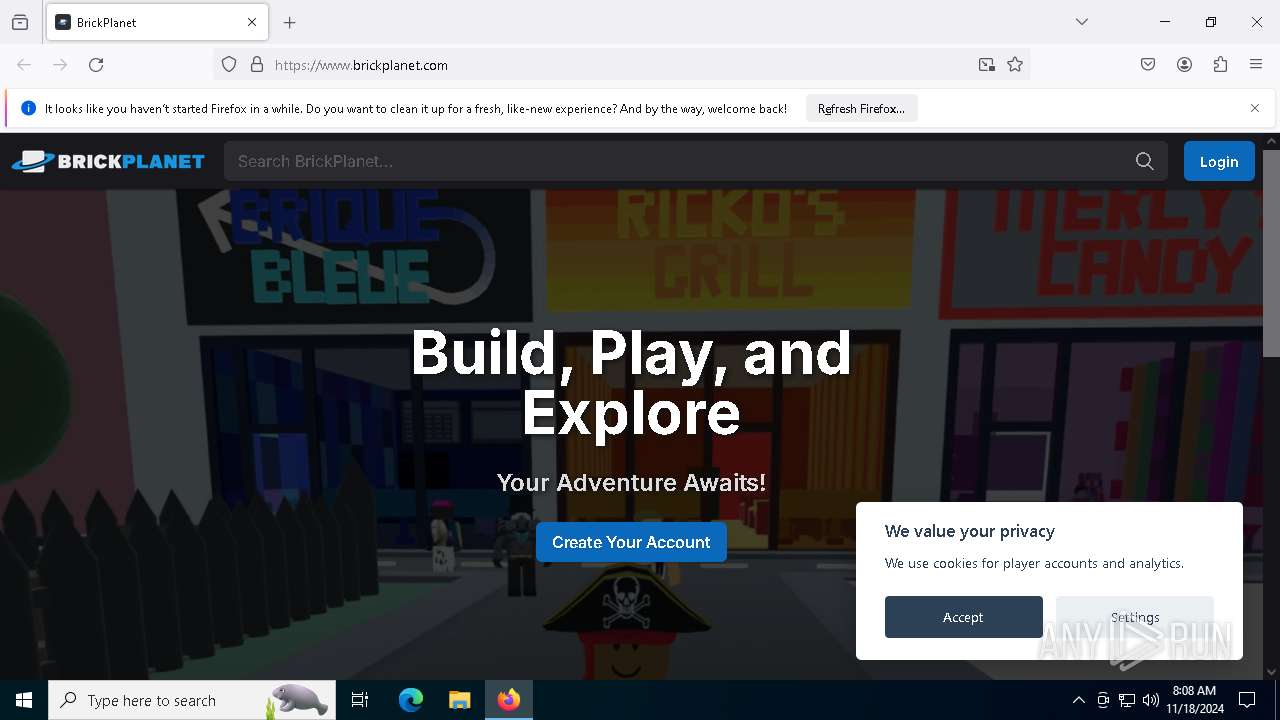The width and height of the screenshot is (1280, 720).
Task: Click the Refresh Firefox button
Action: [x=861, y=109]
